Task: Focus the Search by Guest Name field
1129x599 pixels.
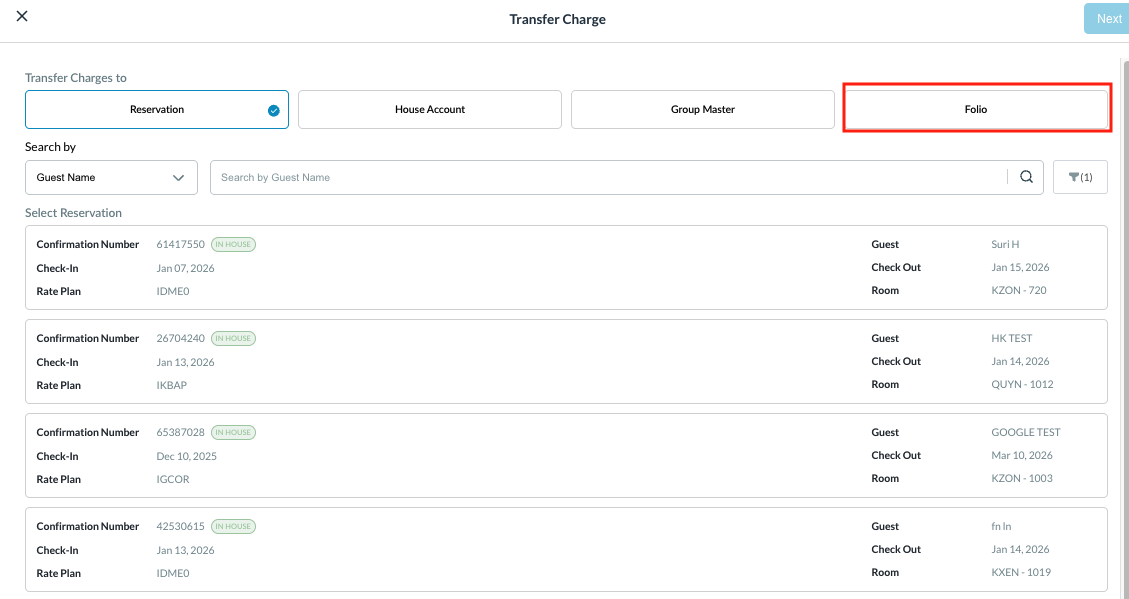Action: click(607, 177)
